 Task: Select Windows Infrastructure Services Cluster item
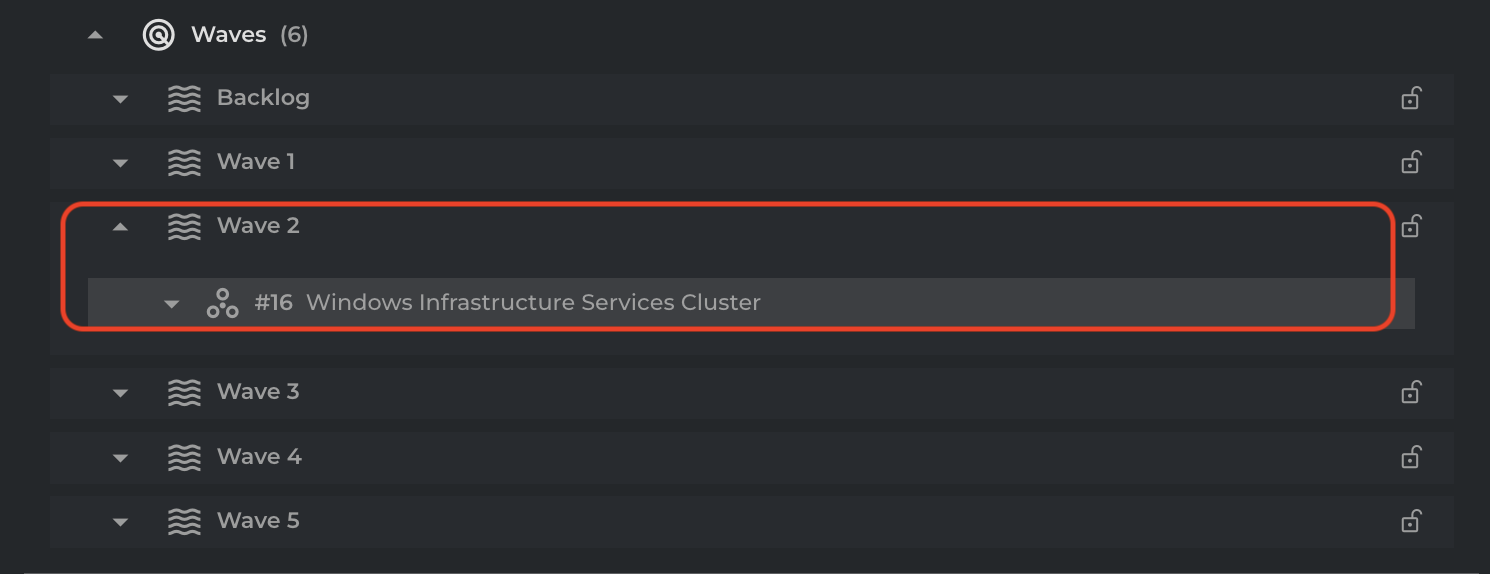pos(533,302)
